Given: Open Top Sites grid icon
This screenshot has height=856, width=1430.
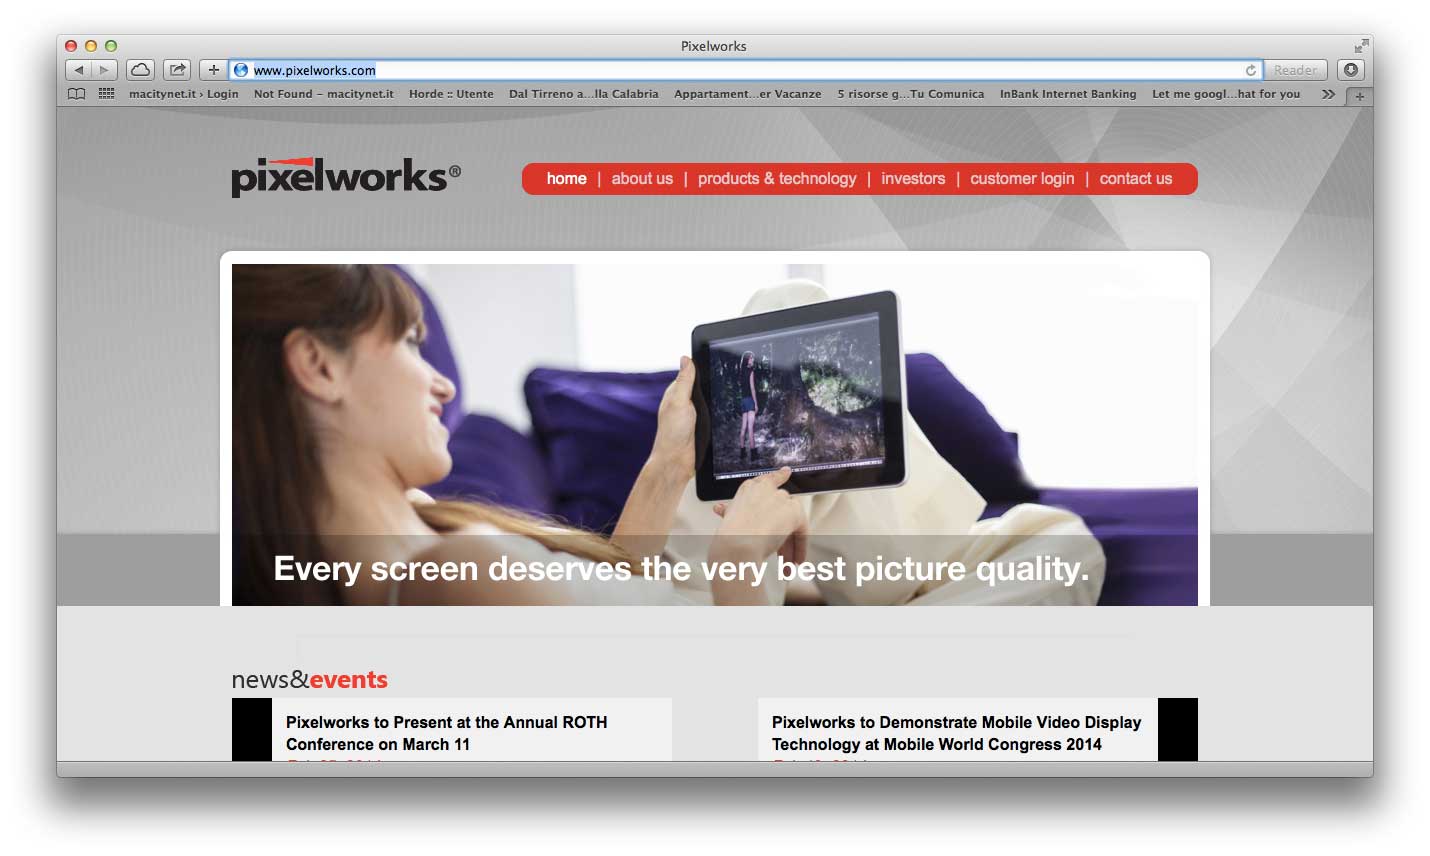Looking at the screenshot, I should 106,94.
